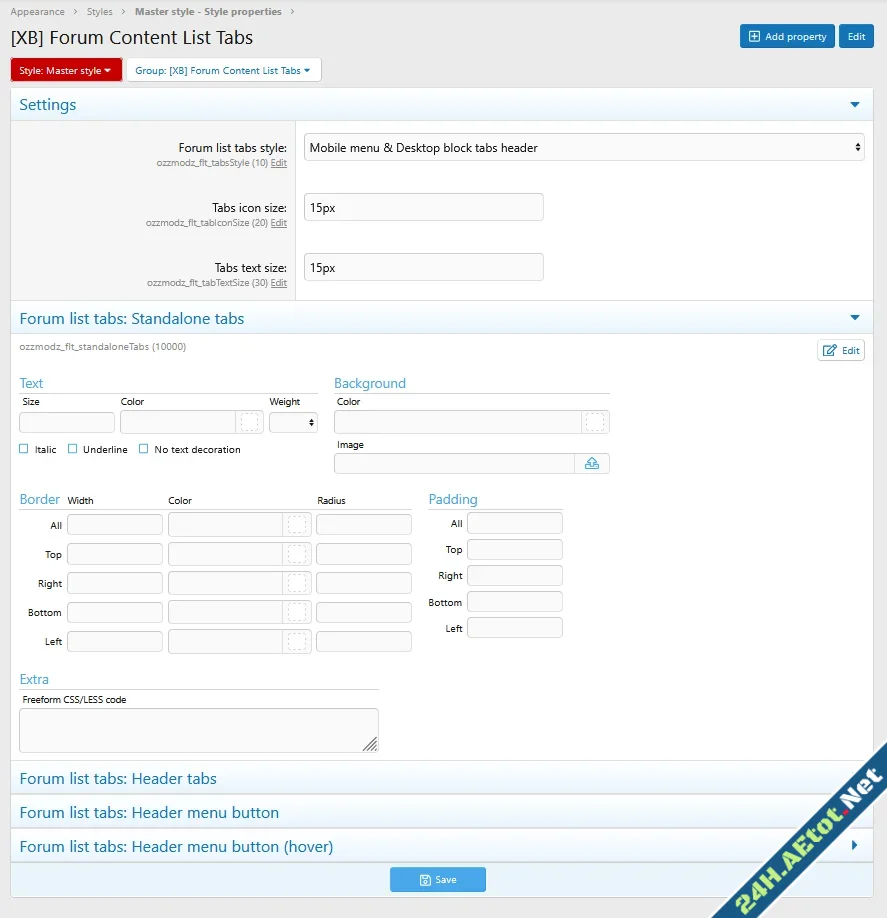Open the Top border color picker icon
Screen dimensions: 887x918
coord(296,553)
